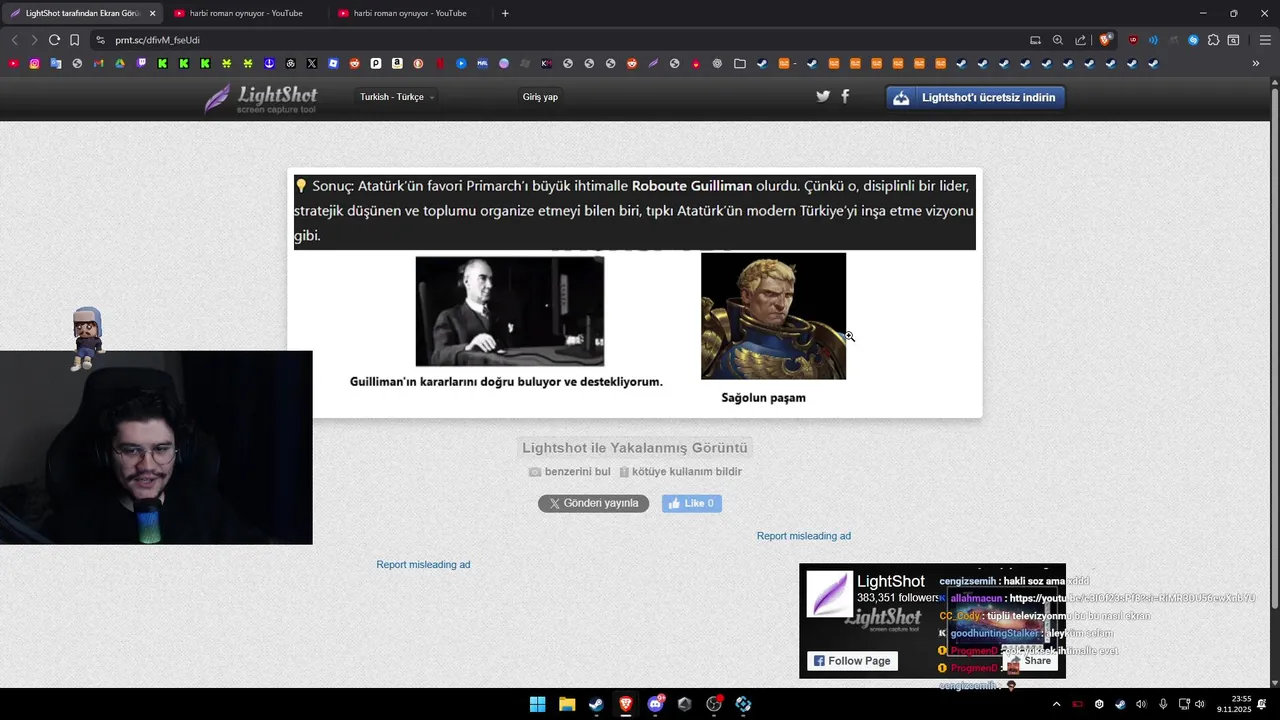
Task: Click the Atatürk photograph in screenshot
Action: (x=510, y=311)
